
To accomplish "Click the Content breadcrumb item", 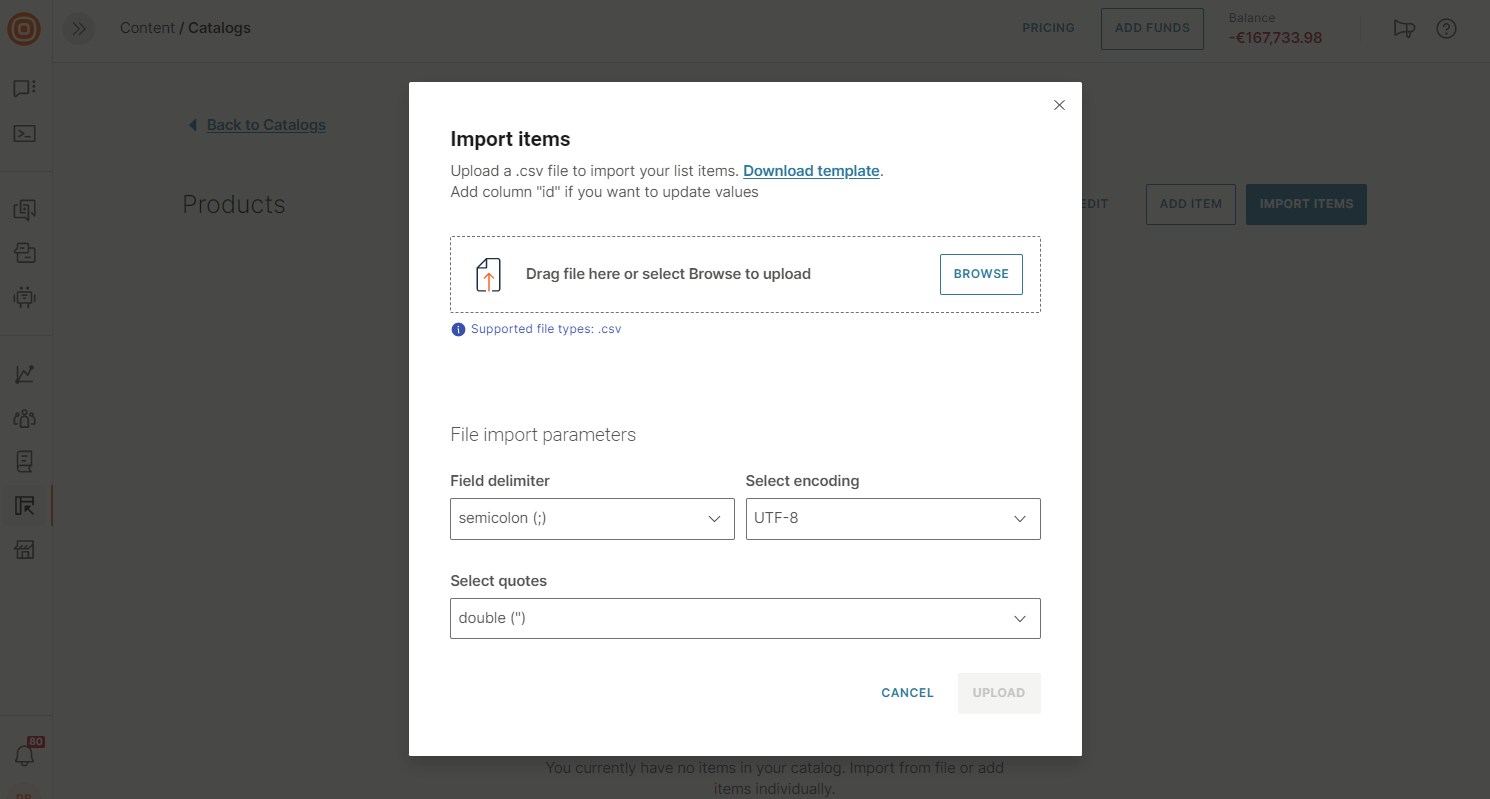I will click(147, 28).
